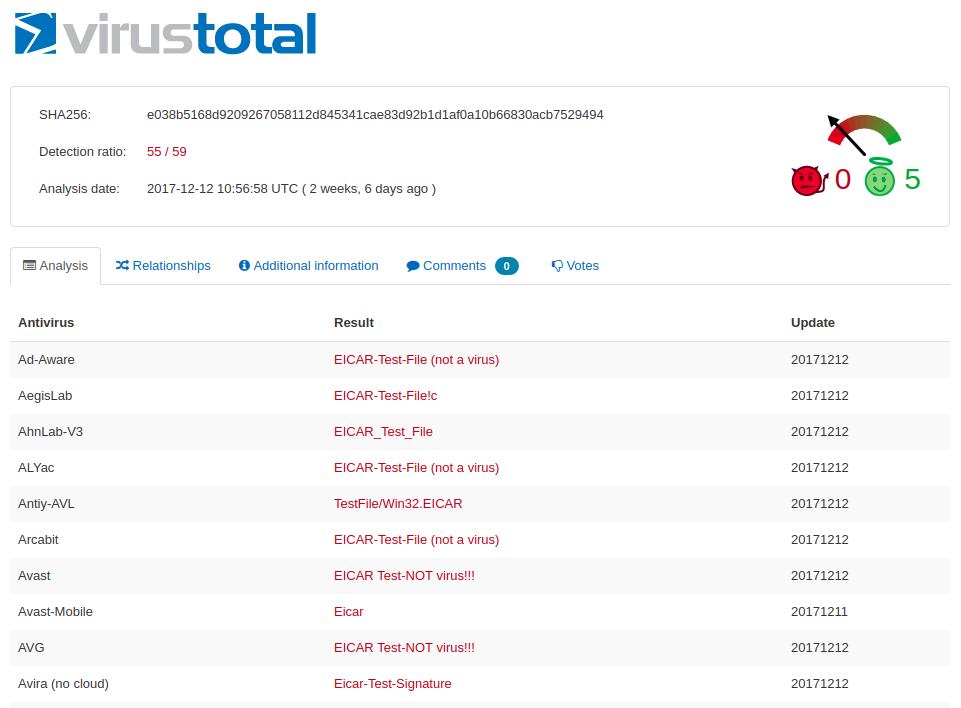Select the Arcabit antivirus name
The image size is (961, 708).
pos(38,540)
